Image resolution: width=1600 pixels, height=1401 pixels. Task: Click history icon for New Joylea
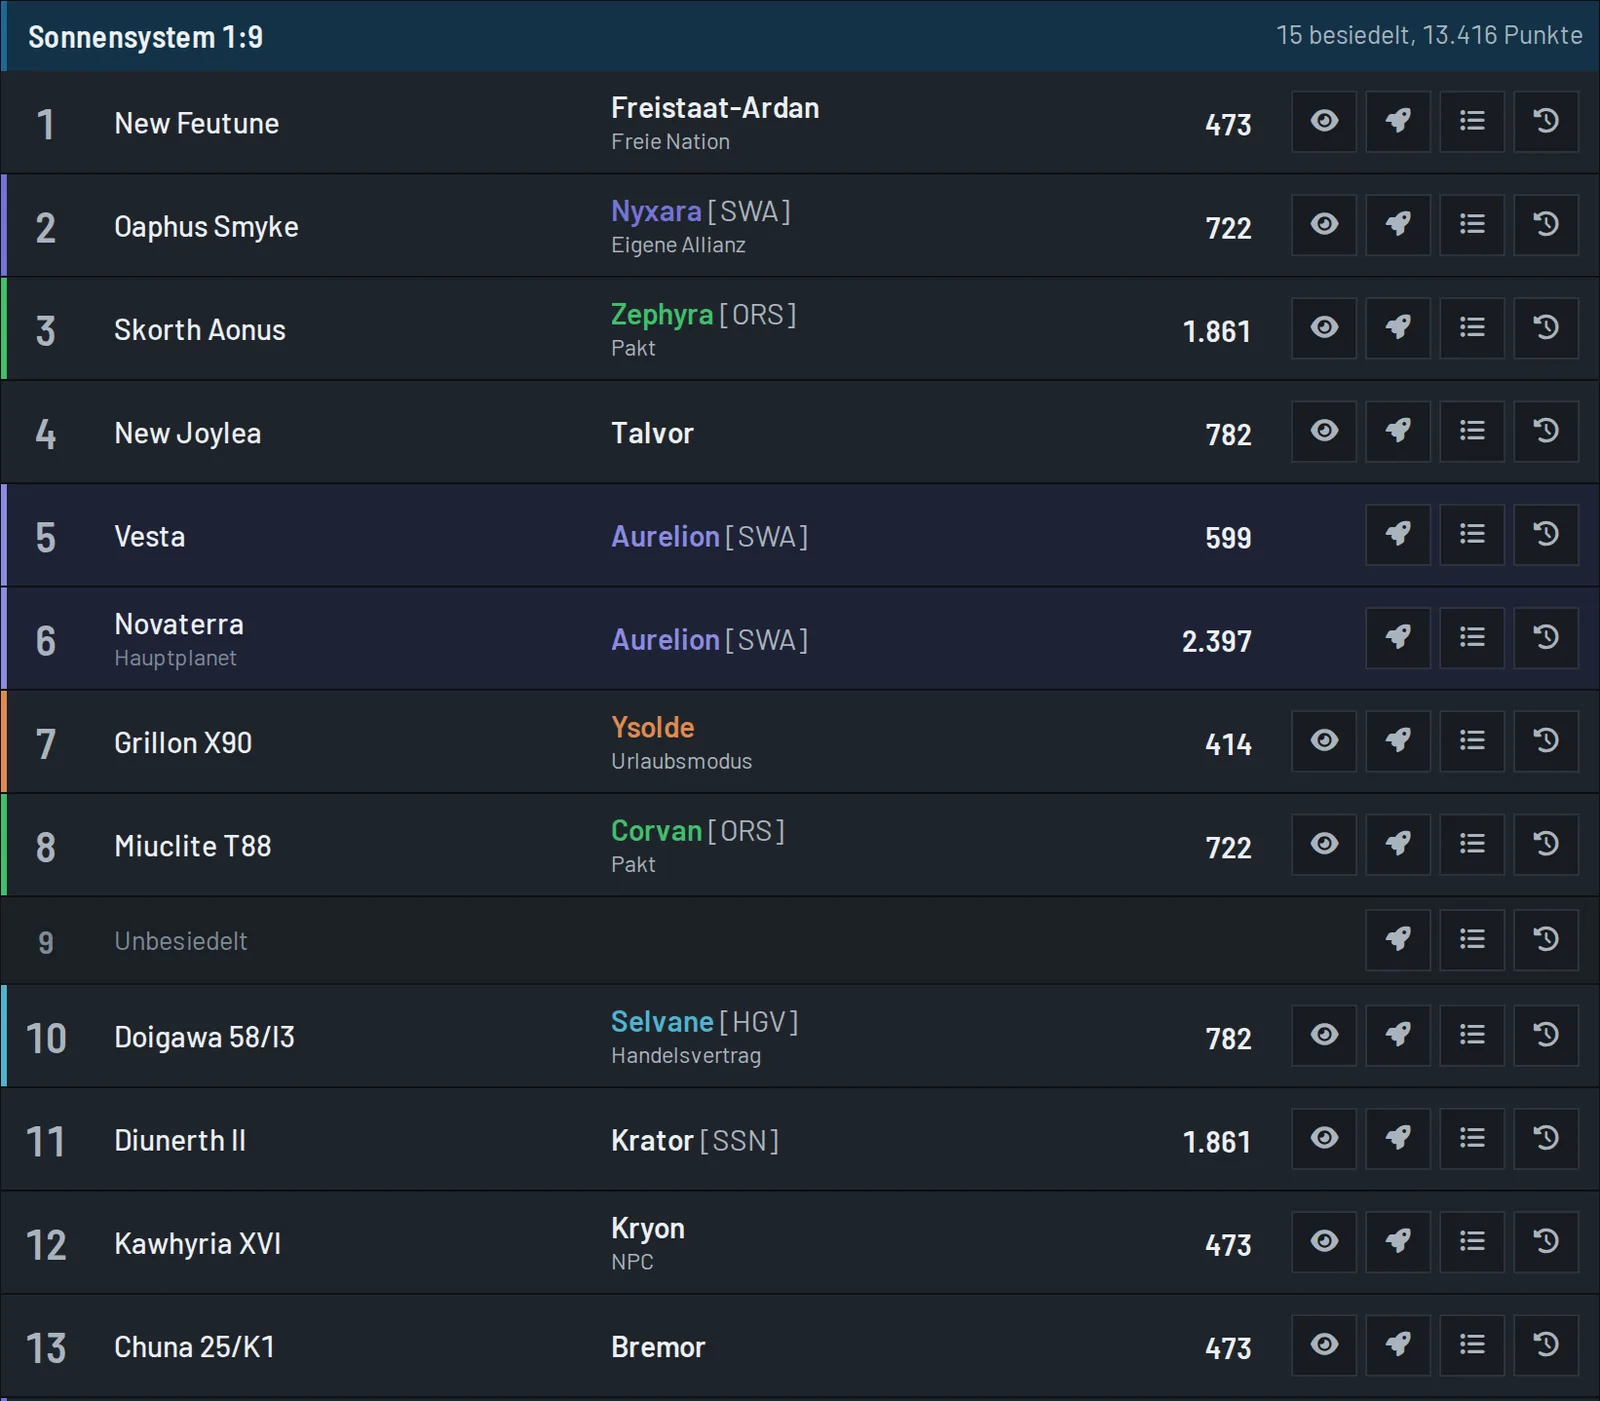tap(1546, 431)
